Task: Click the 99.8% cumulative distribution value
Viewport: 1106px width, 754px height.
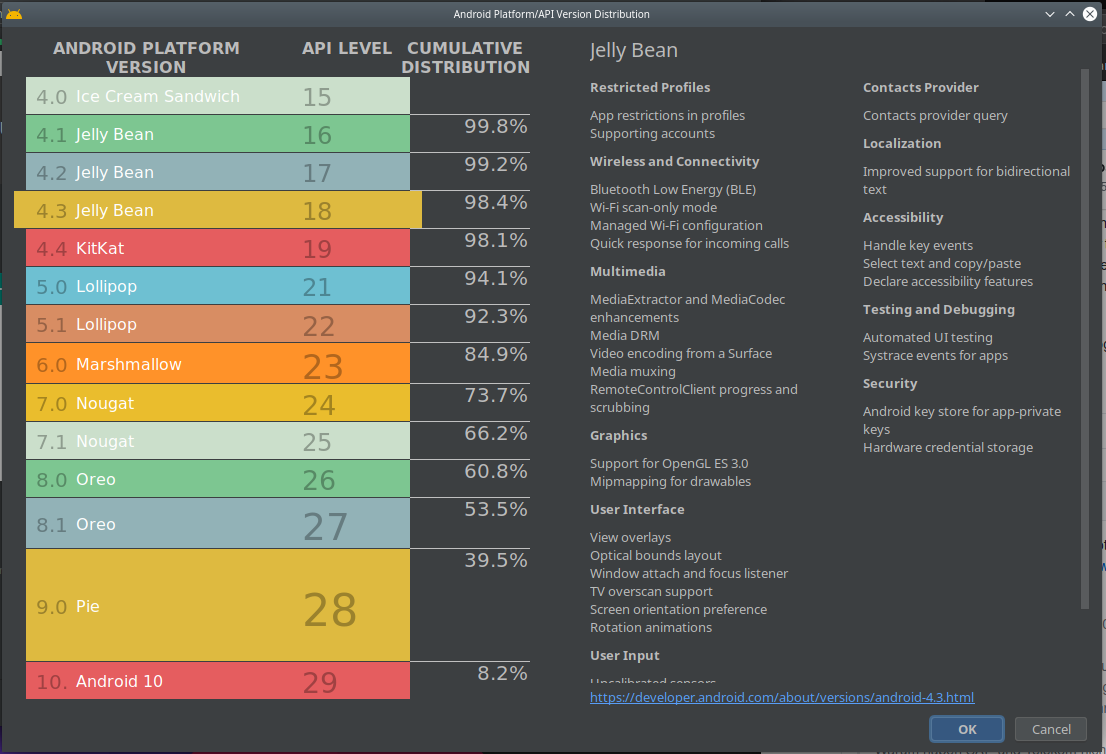Action: (496, 126)
